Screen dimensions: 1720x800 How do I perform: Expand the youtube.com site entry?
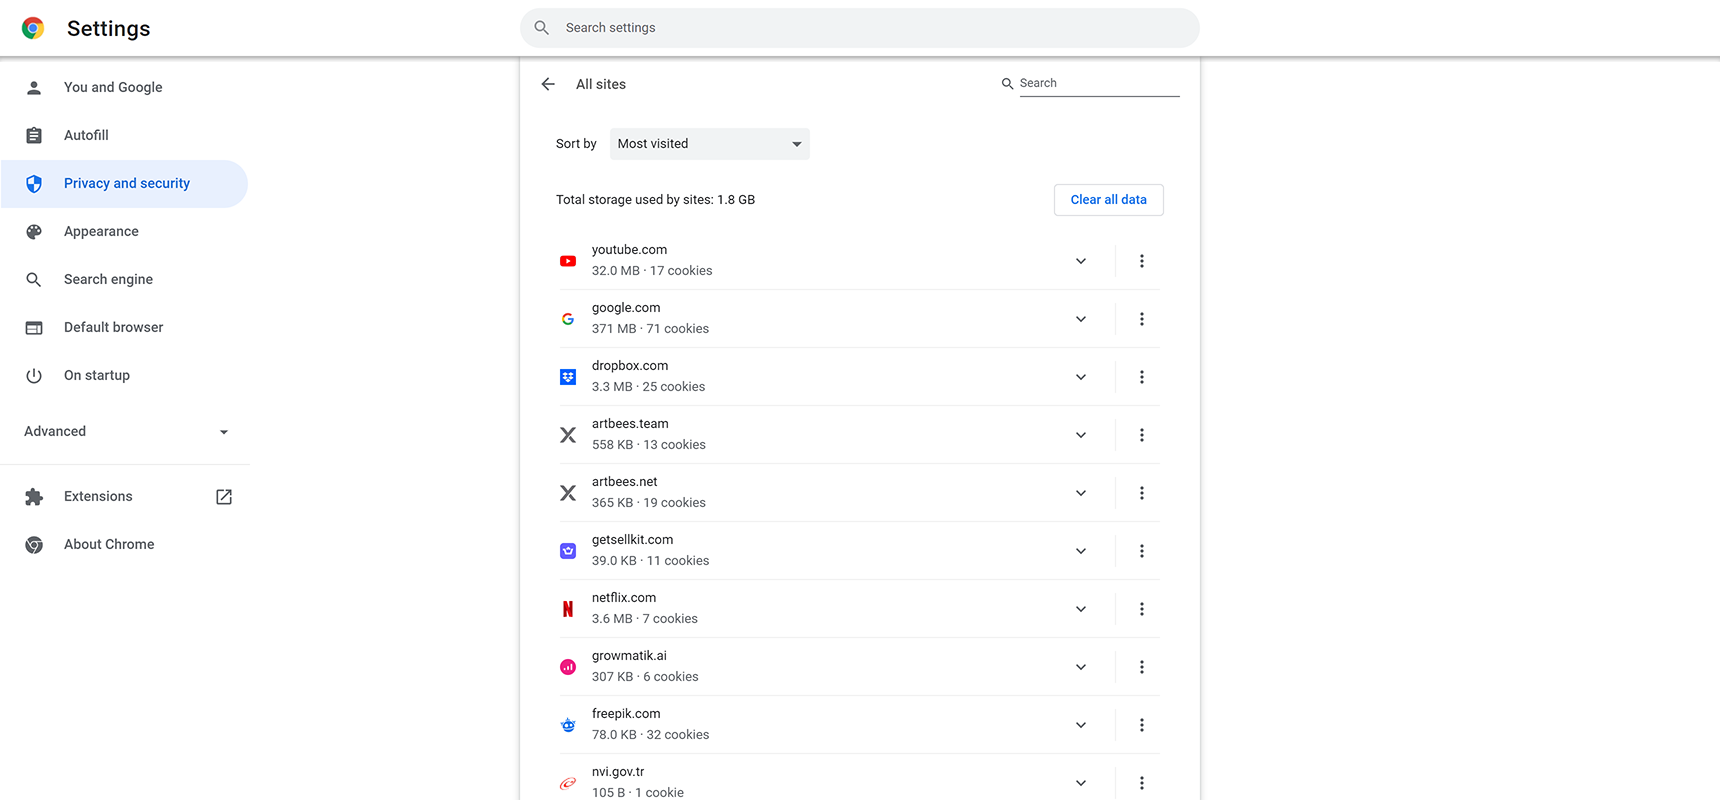click(x=1081, y=261)
